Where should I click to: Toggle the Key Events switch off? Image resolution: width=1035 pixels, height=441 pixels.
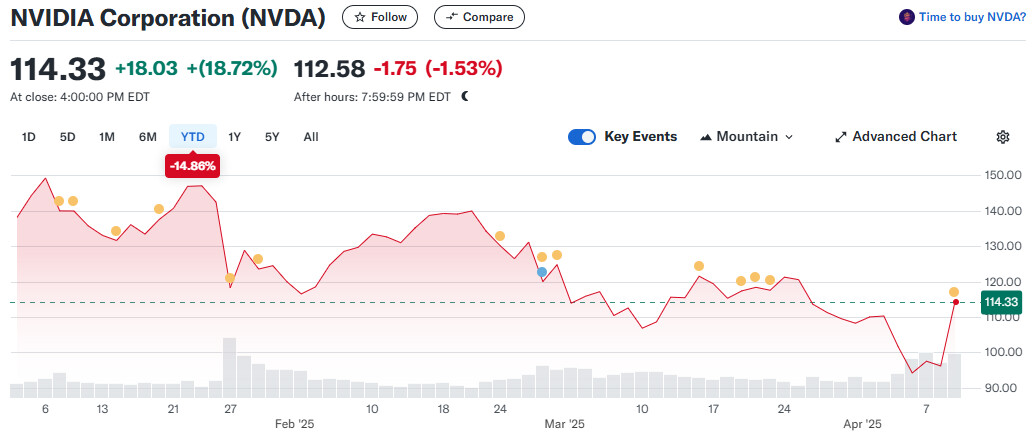[582, 137]
